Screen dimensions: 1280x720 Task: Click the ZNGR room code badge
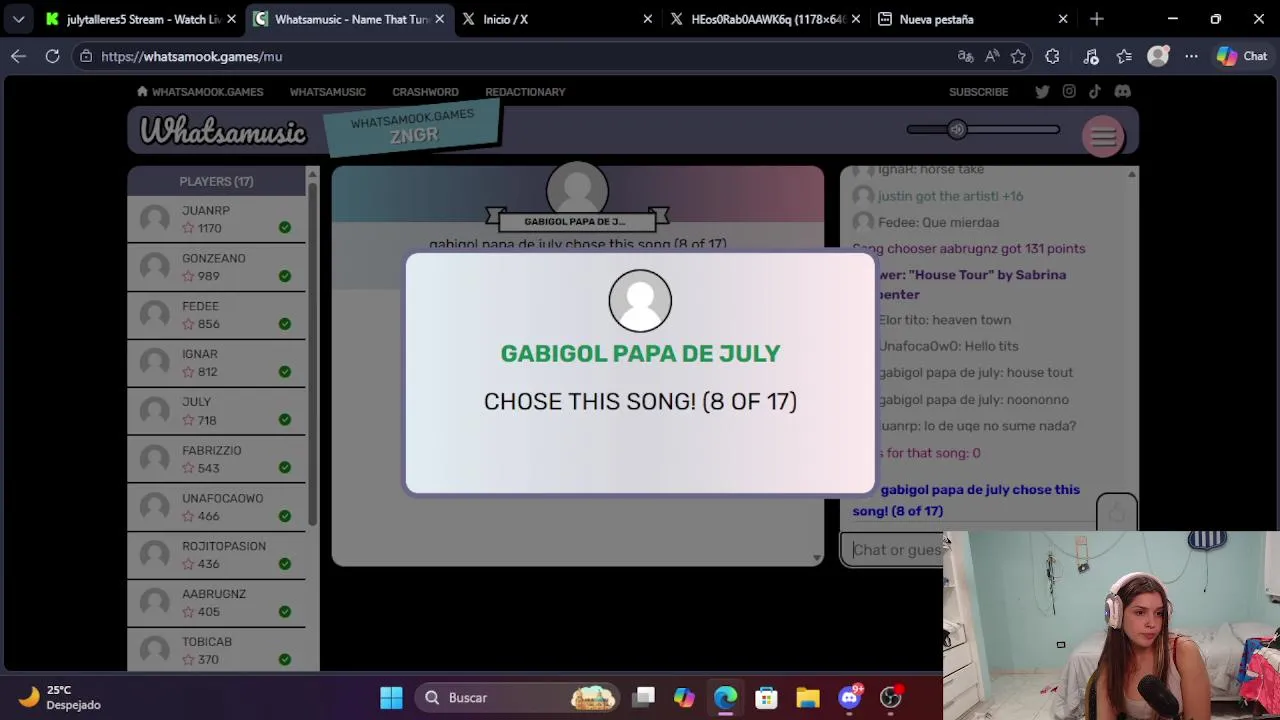point(413,128)
